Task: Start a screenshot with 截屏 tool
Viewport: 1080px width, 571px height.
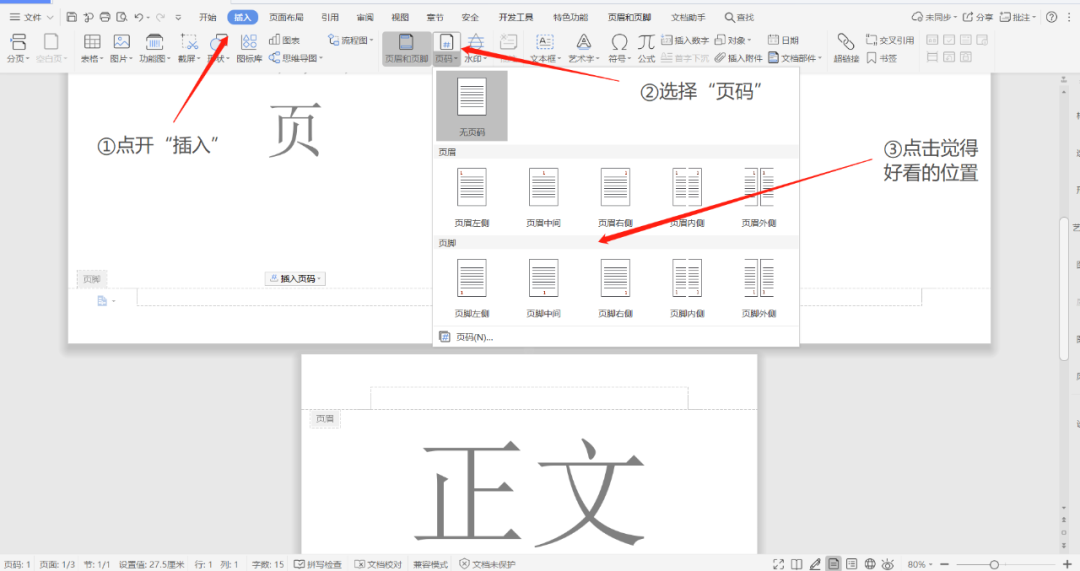Action: pos(189,48)
